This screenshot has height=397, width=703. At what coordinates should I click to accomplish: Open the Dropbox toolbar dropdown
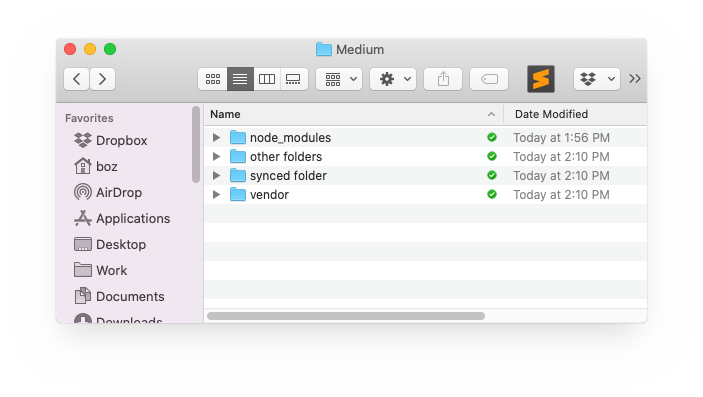tap(597, 79)
